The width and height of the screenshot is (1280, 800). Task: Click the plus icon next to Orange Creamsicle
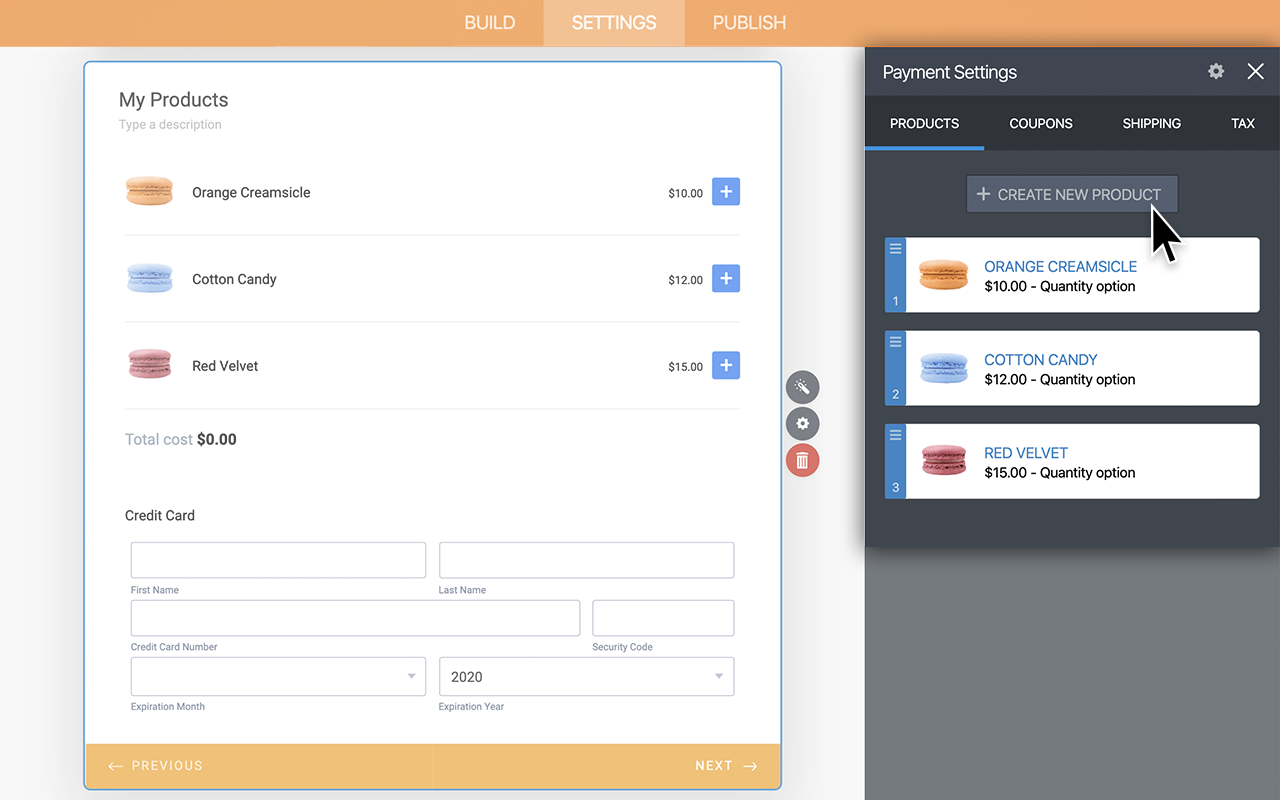click(726, 191)
